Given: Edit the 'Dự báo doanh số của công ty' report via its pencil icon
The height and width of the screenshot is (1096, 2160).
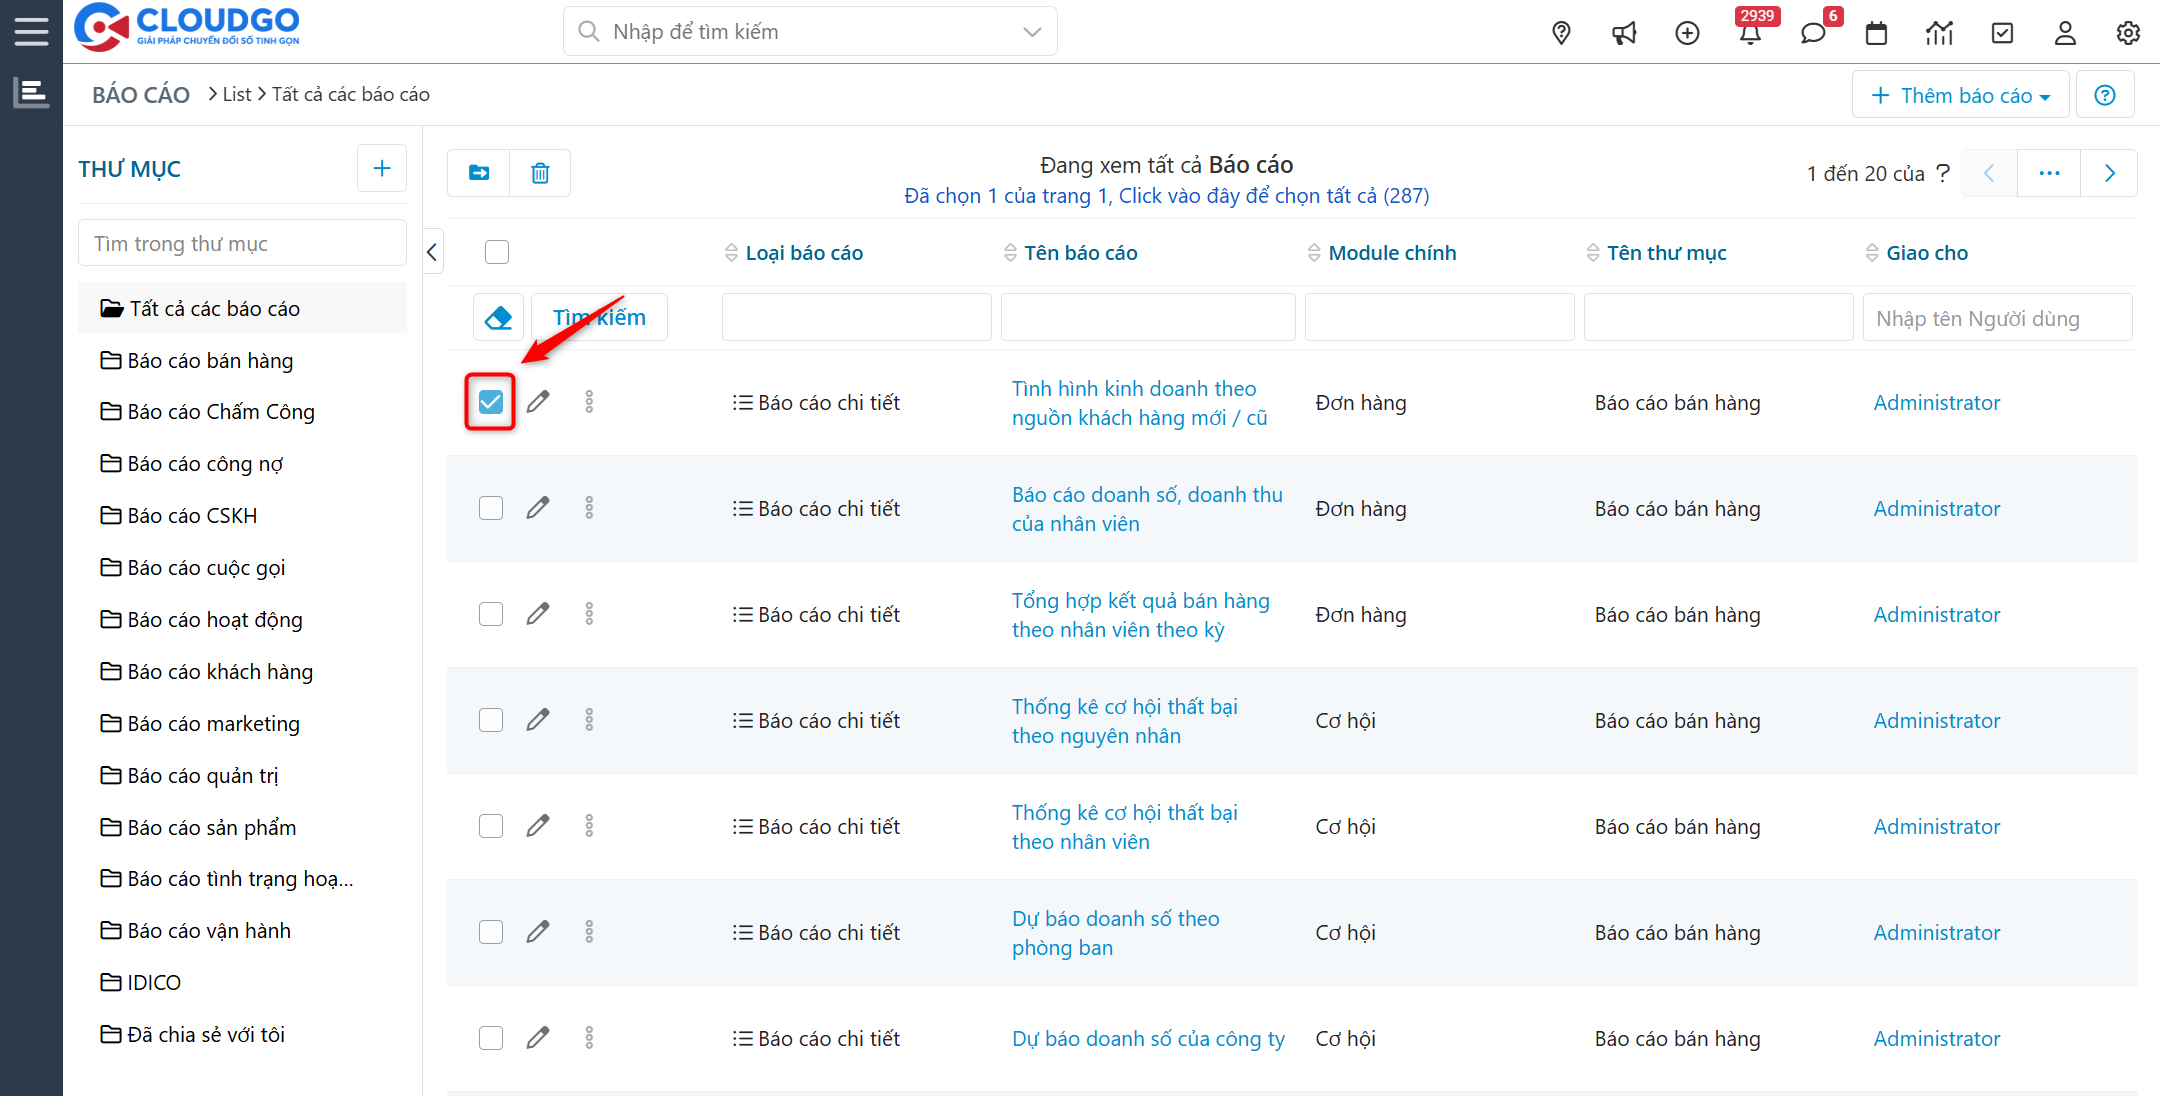Looking at the screenshot, I should click(538, 1038).
